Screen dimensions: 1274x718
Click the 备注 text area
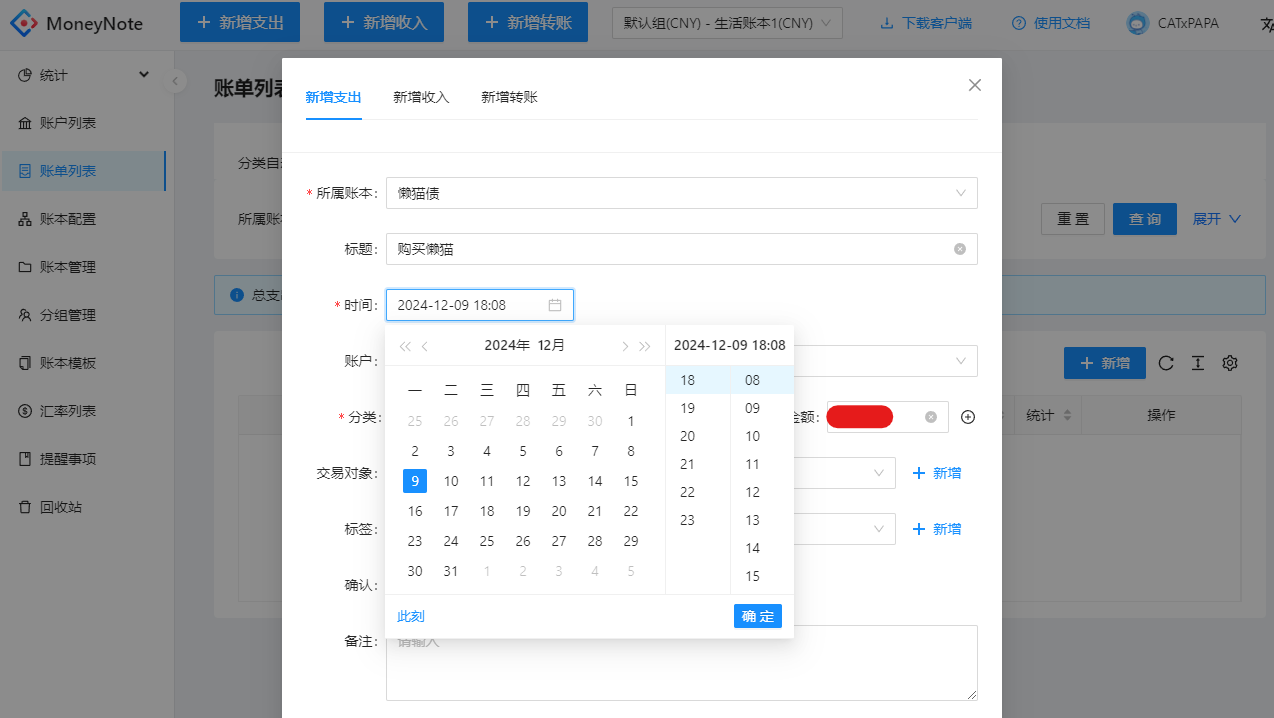pyautogui.click(x=682, y=663)
